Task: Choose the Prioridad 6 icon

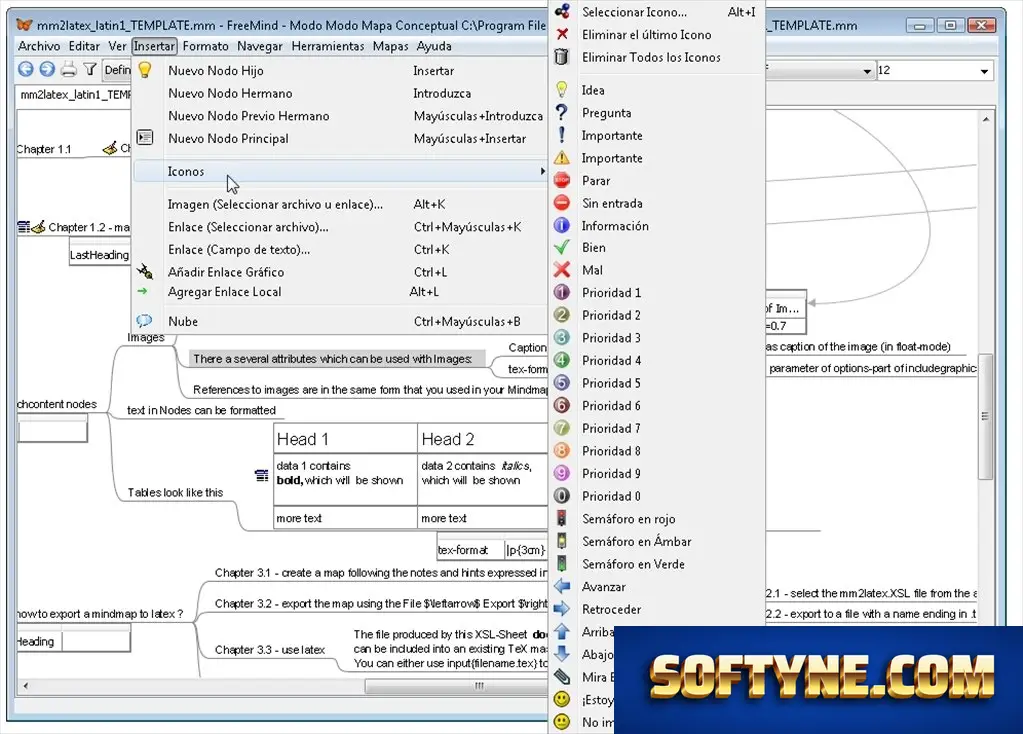Action: click(561, 405)
